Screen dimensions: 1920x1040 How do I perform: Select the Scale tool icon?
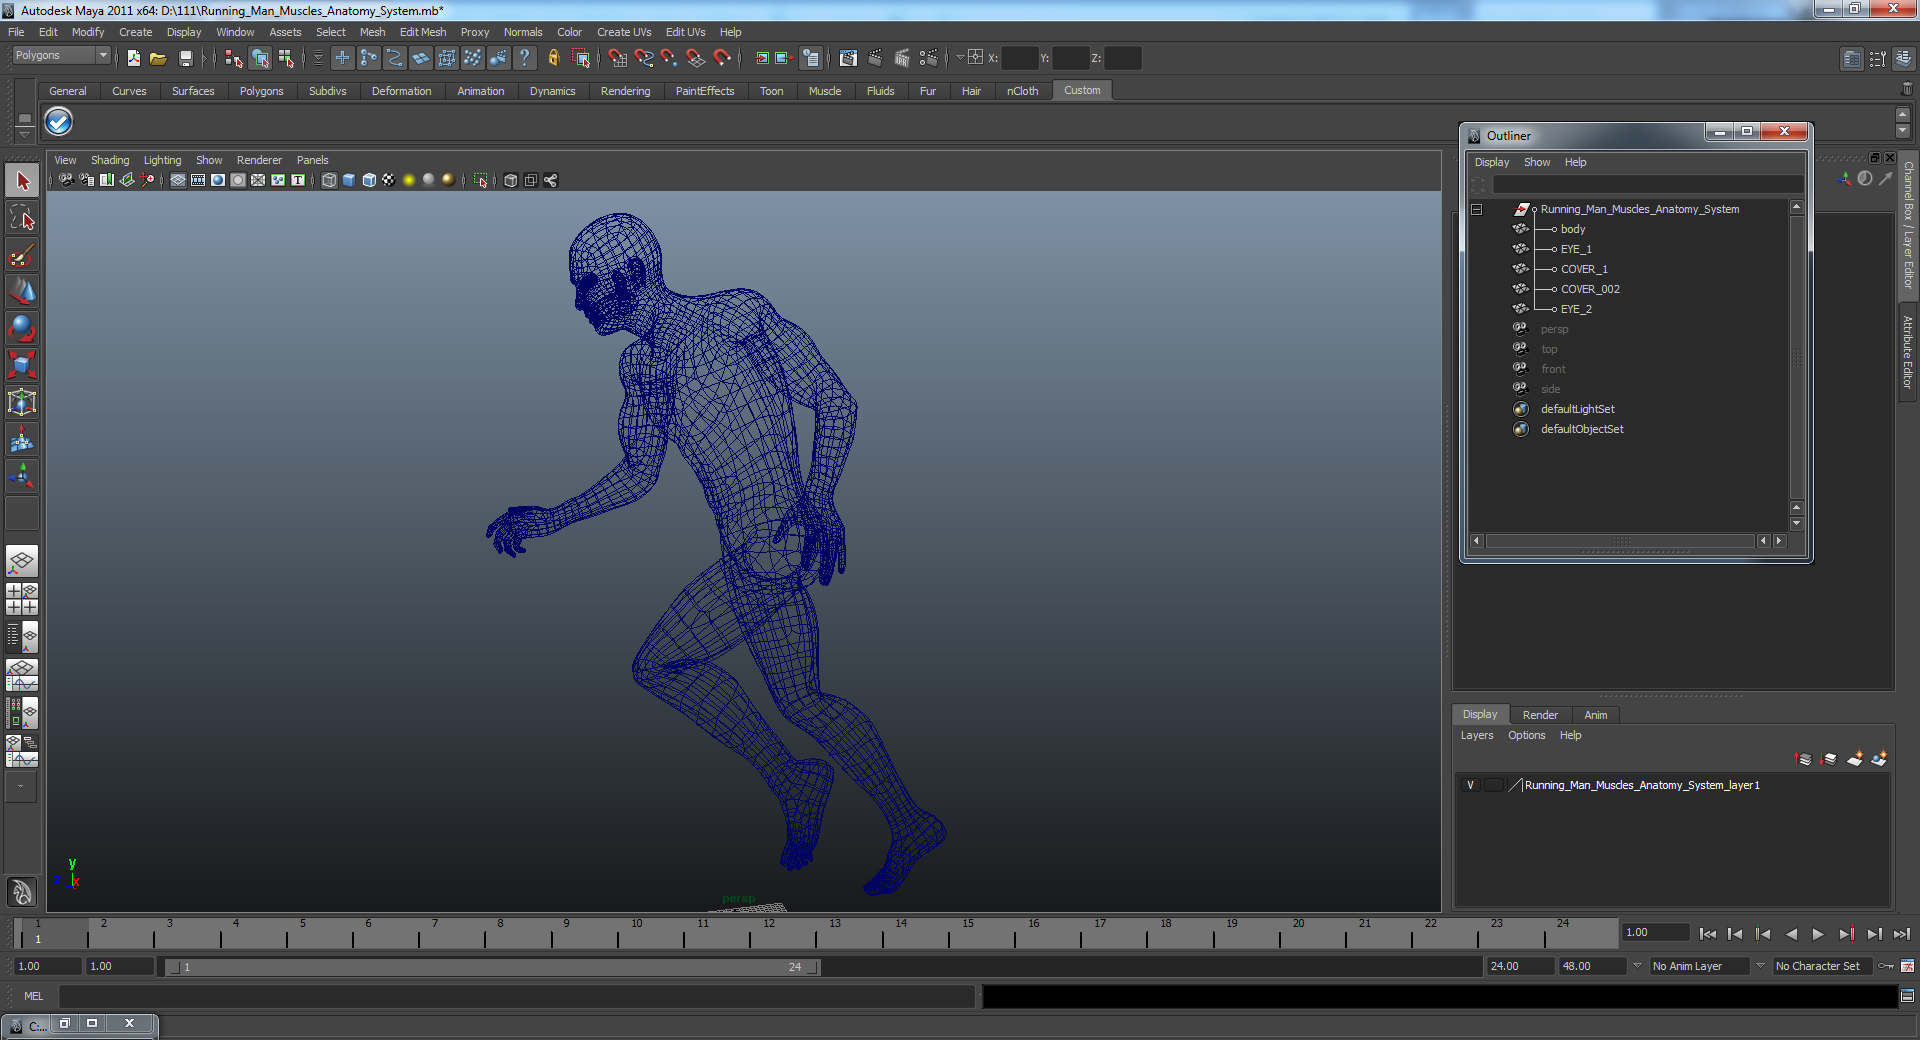(x=22, y=365)
